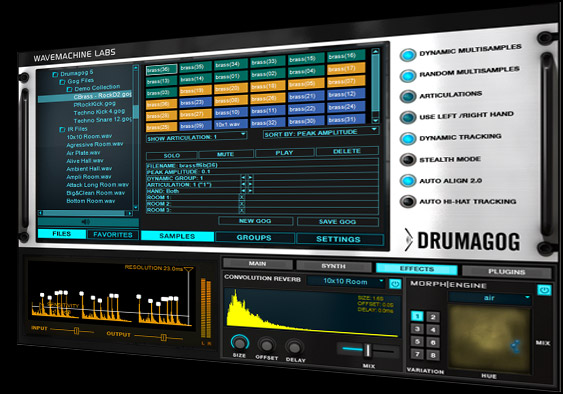Click the reverb DELAY knob
This screenshot has height=394, width=563.
click(295, 347)
